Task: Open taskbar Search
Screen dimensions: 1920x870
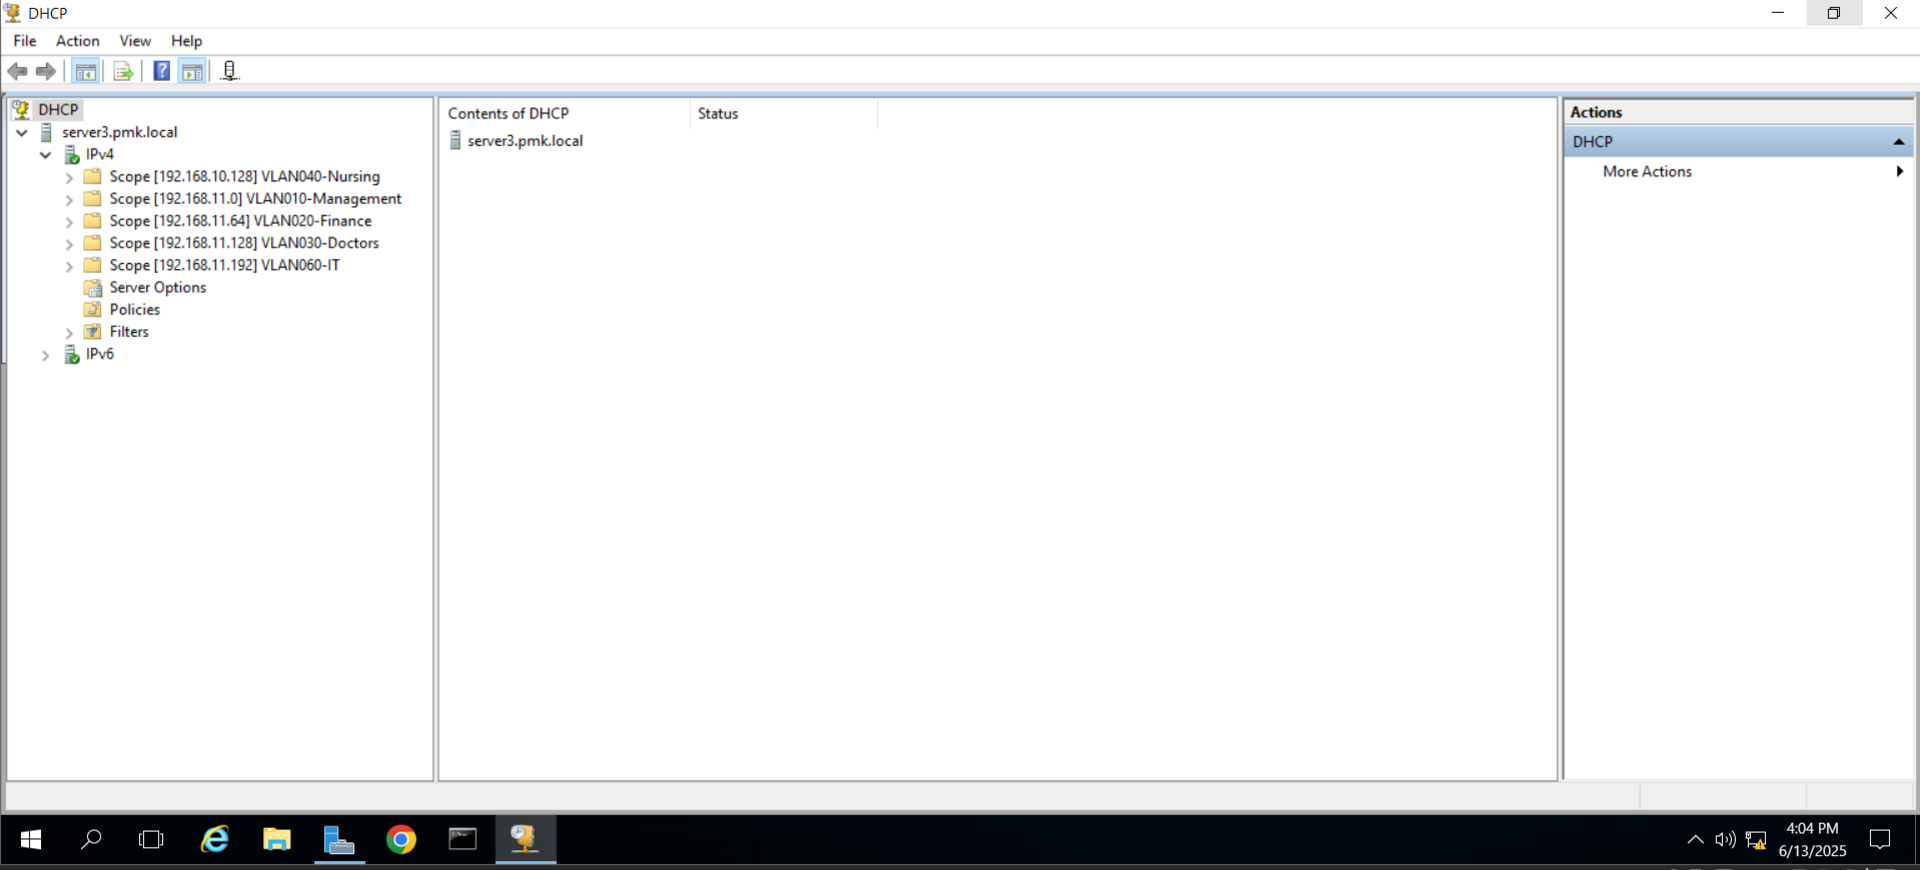Action: pyautogui.click(x=91, y=840)
